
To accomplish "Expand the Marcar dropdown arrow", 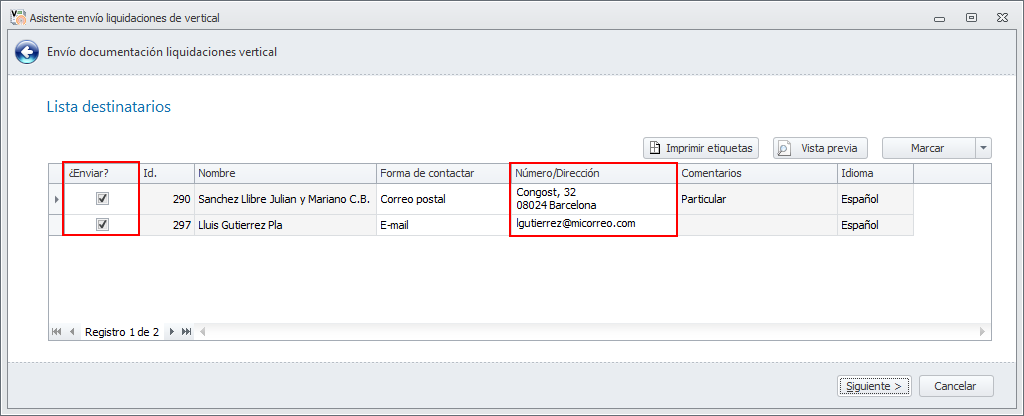I will [x=983, y=148].
